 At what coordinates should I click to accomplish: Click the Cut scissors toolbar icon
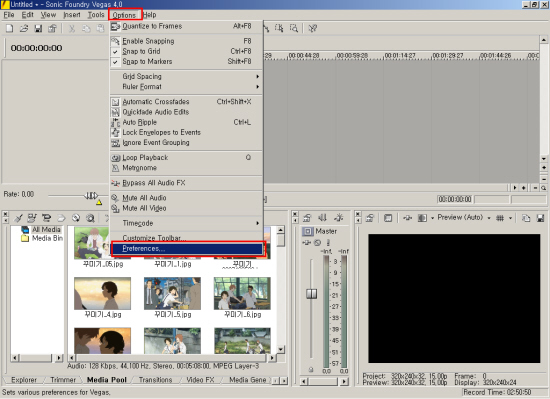click(x=72, y=28)
